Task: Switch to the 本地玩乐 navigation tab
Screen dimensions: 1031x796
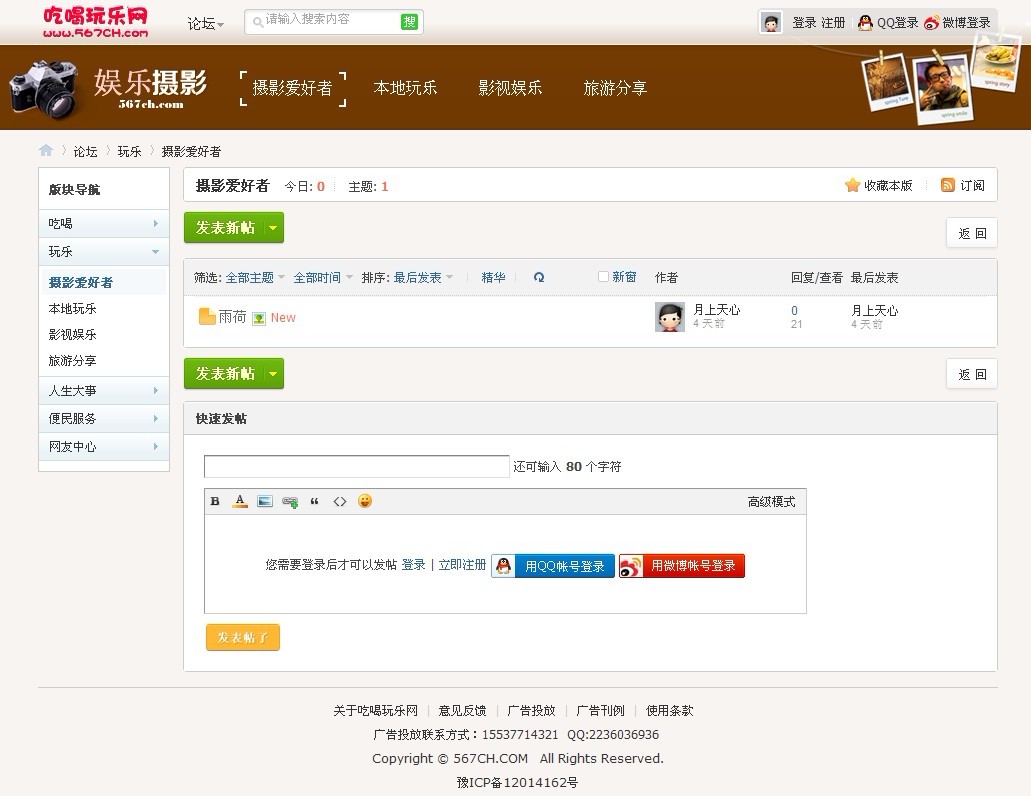Action: click(x=405, y=88)
